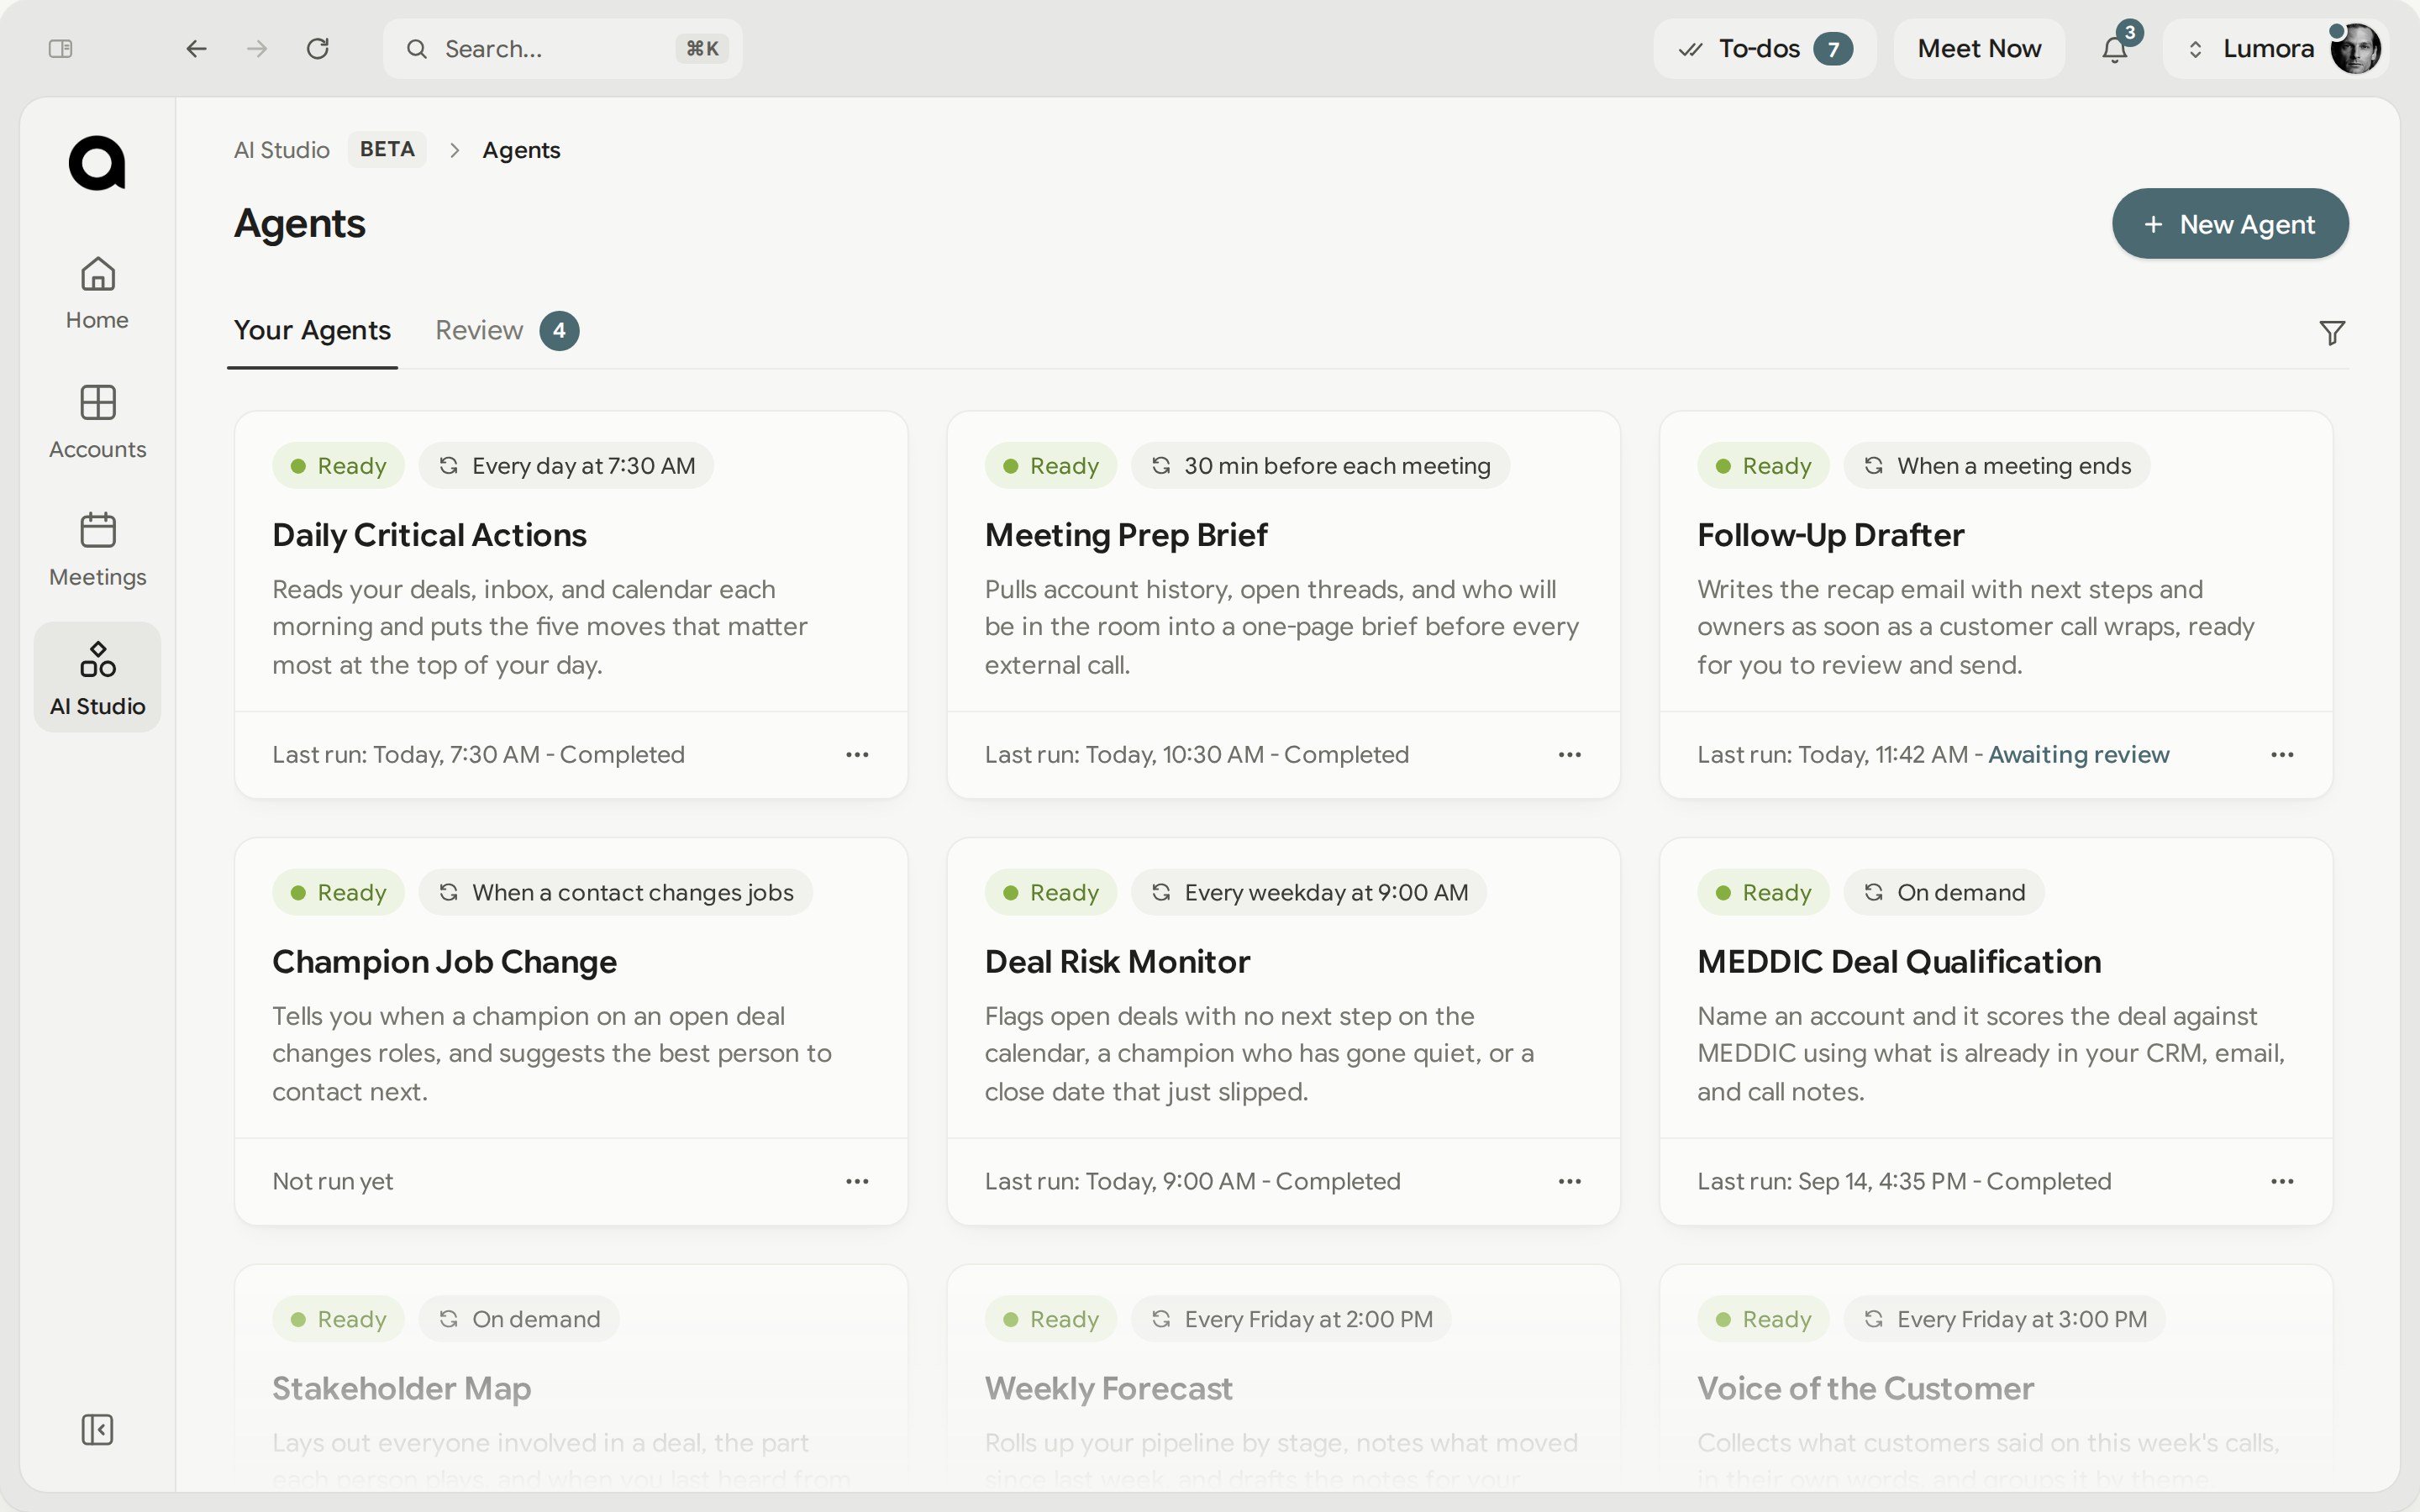Click the Ready status on Deal Risk Monitor
This screenshot has height=1512, width=2420.
click(1051, 893)
